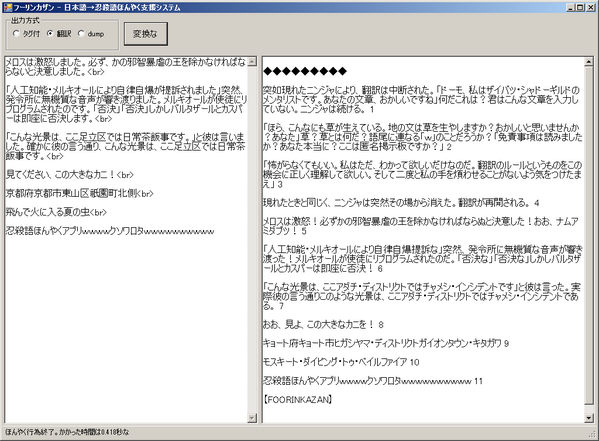Click the app icon in title bar
Screen dimensions: 599x441
[x=8, y=7]
